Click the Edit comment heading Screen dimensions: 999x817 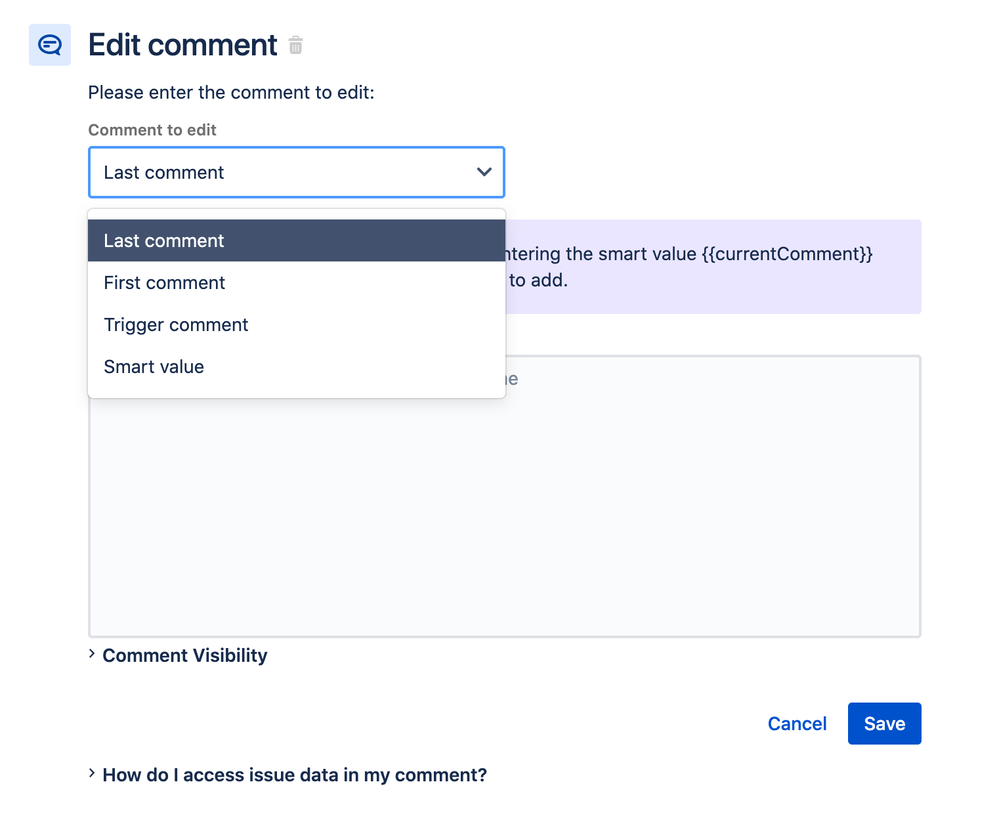pyautogui.click(x=183, y=45)
